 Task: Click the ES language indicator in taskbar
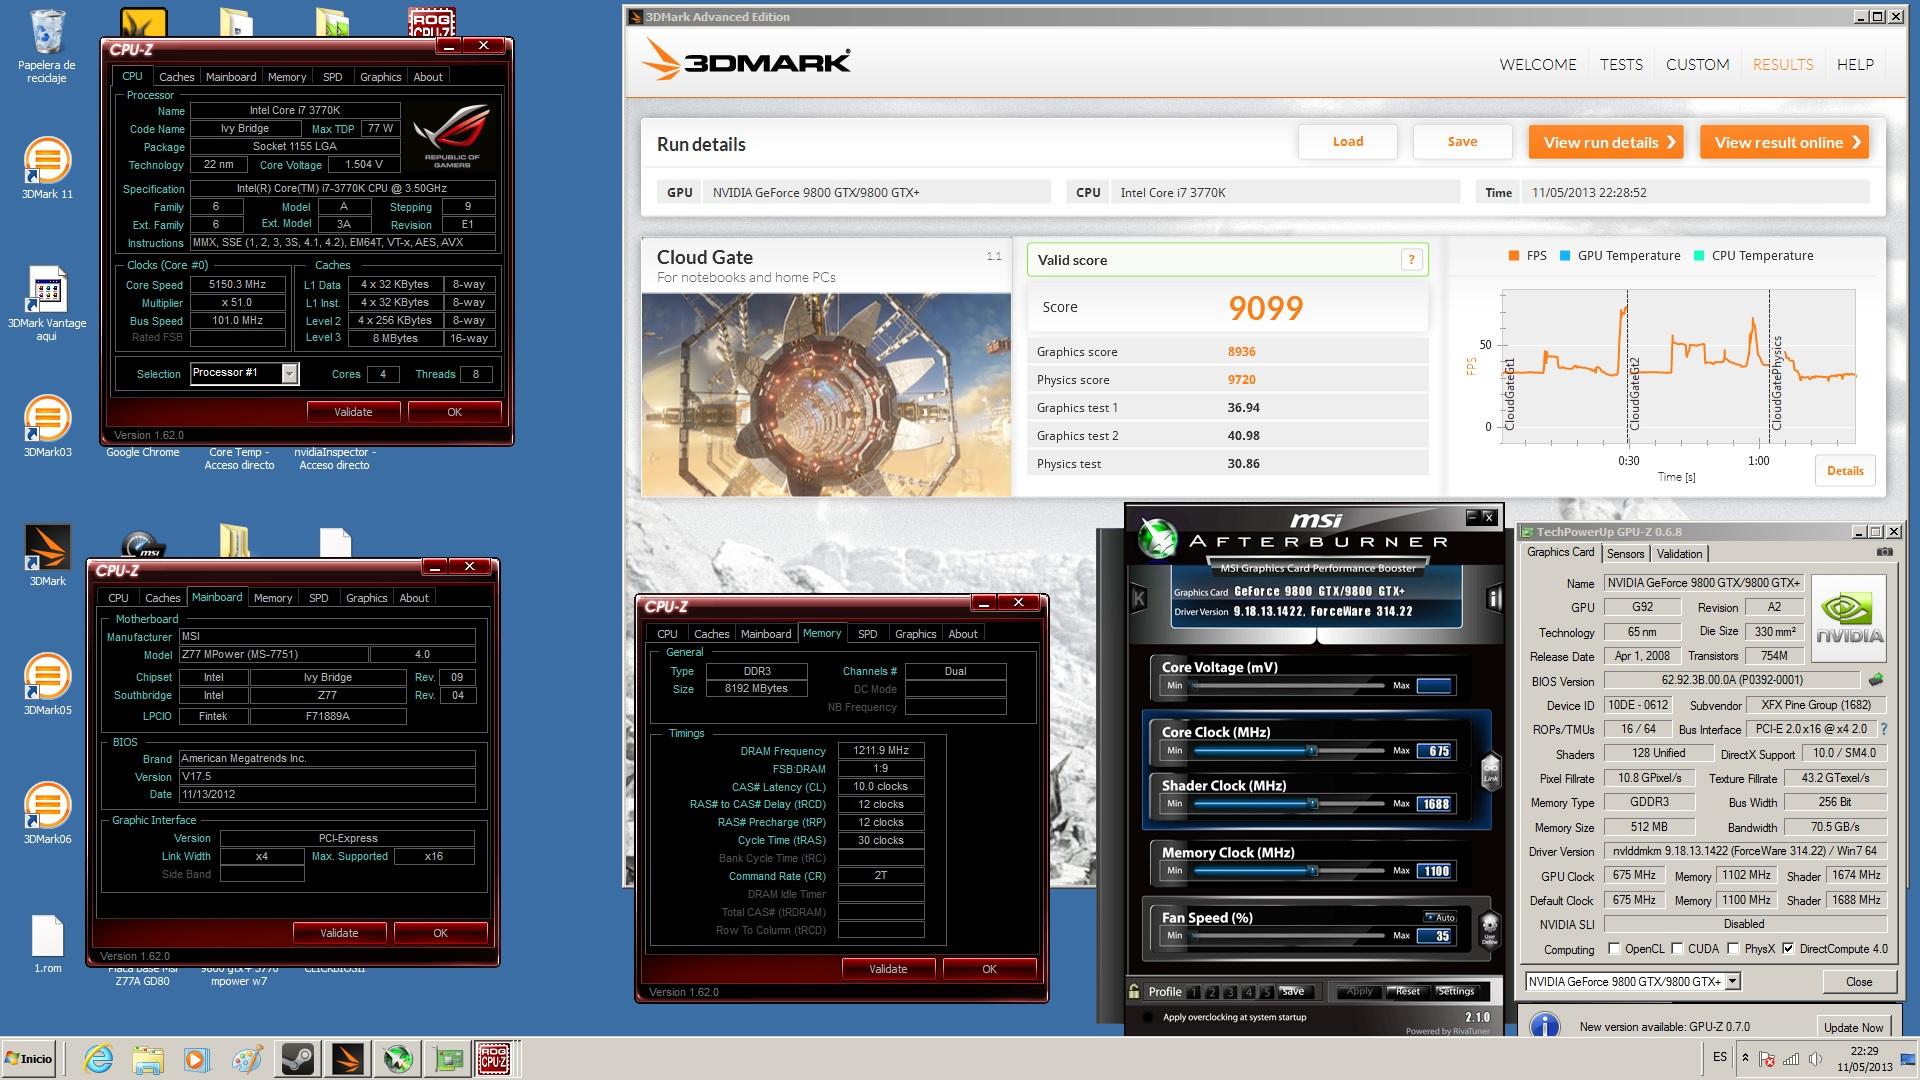1719,1057
